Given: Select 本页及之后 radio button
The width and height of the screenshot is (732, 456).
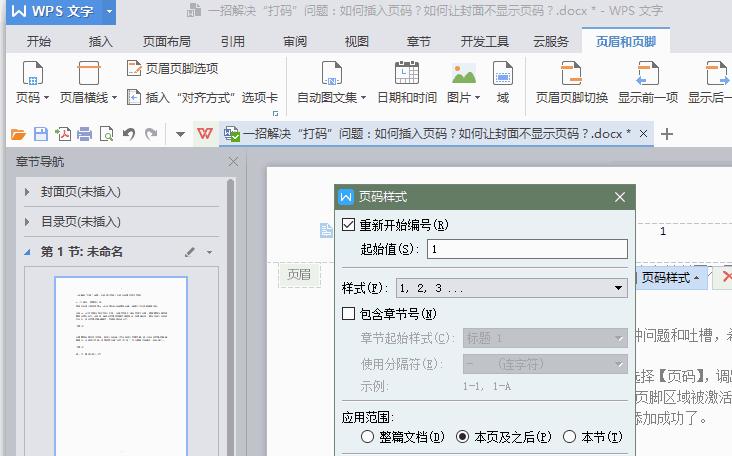Looking at the screenshot, I should 462,437.
